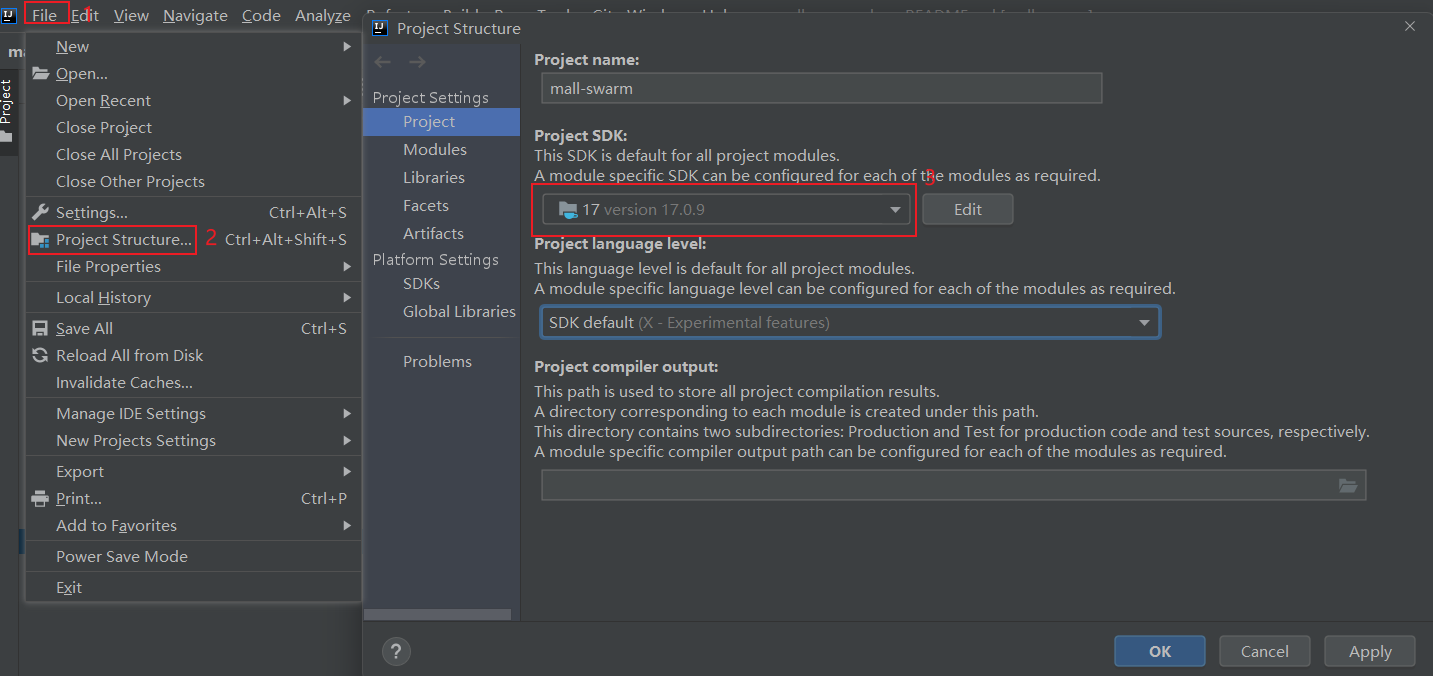The width and height of the screenshot is (1433, 676).
Task: Click the IntelliJ icon in Project Structure title
Action: [380, 28]
